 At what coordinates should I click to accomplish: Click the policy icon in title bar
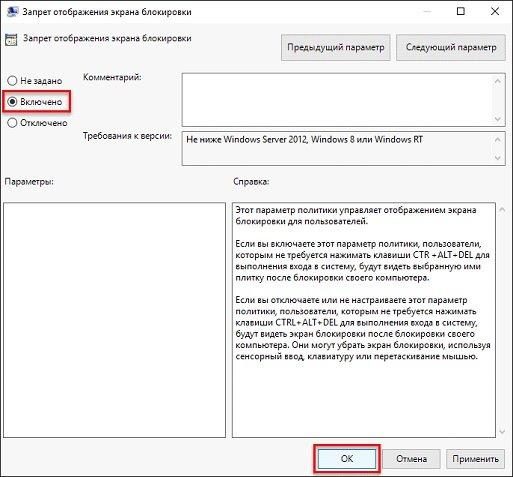point(12,11)
